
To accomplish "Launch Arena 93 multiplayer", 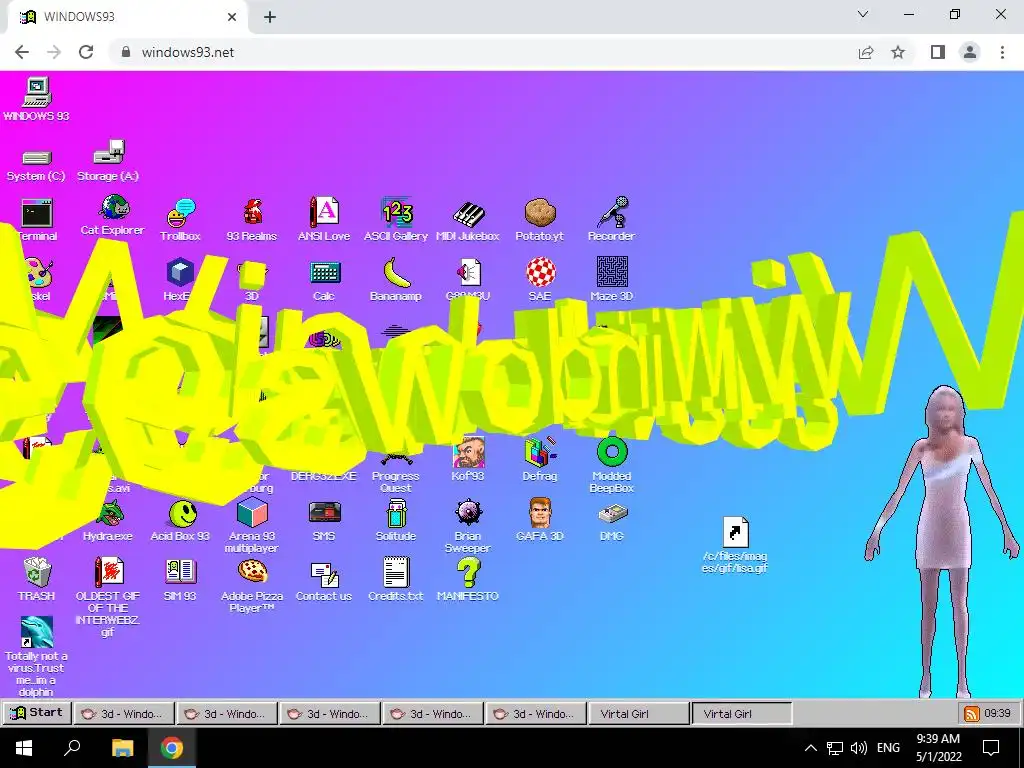I will (x=252, y=513).
